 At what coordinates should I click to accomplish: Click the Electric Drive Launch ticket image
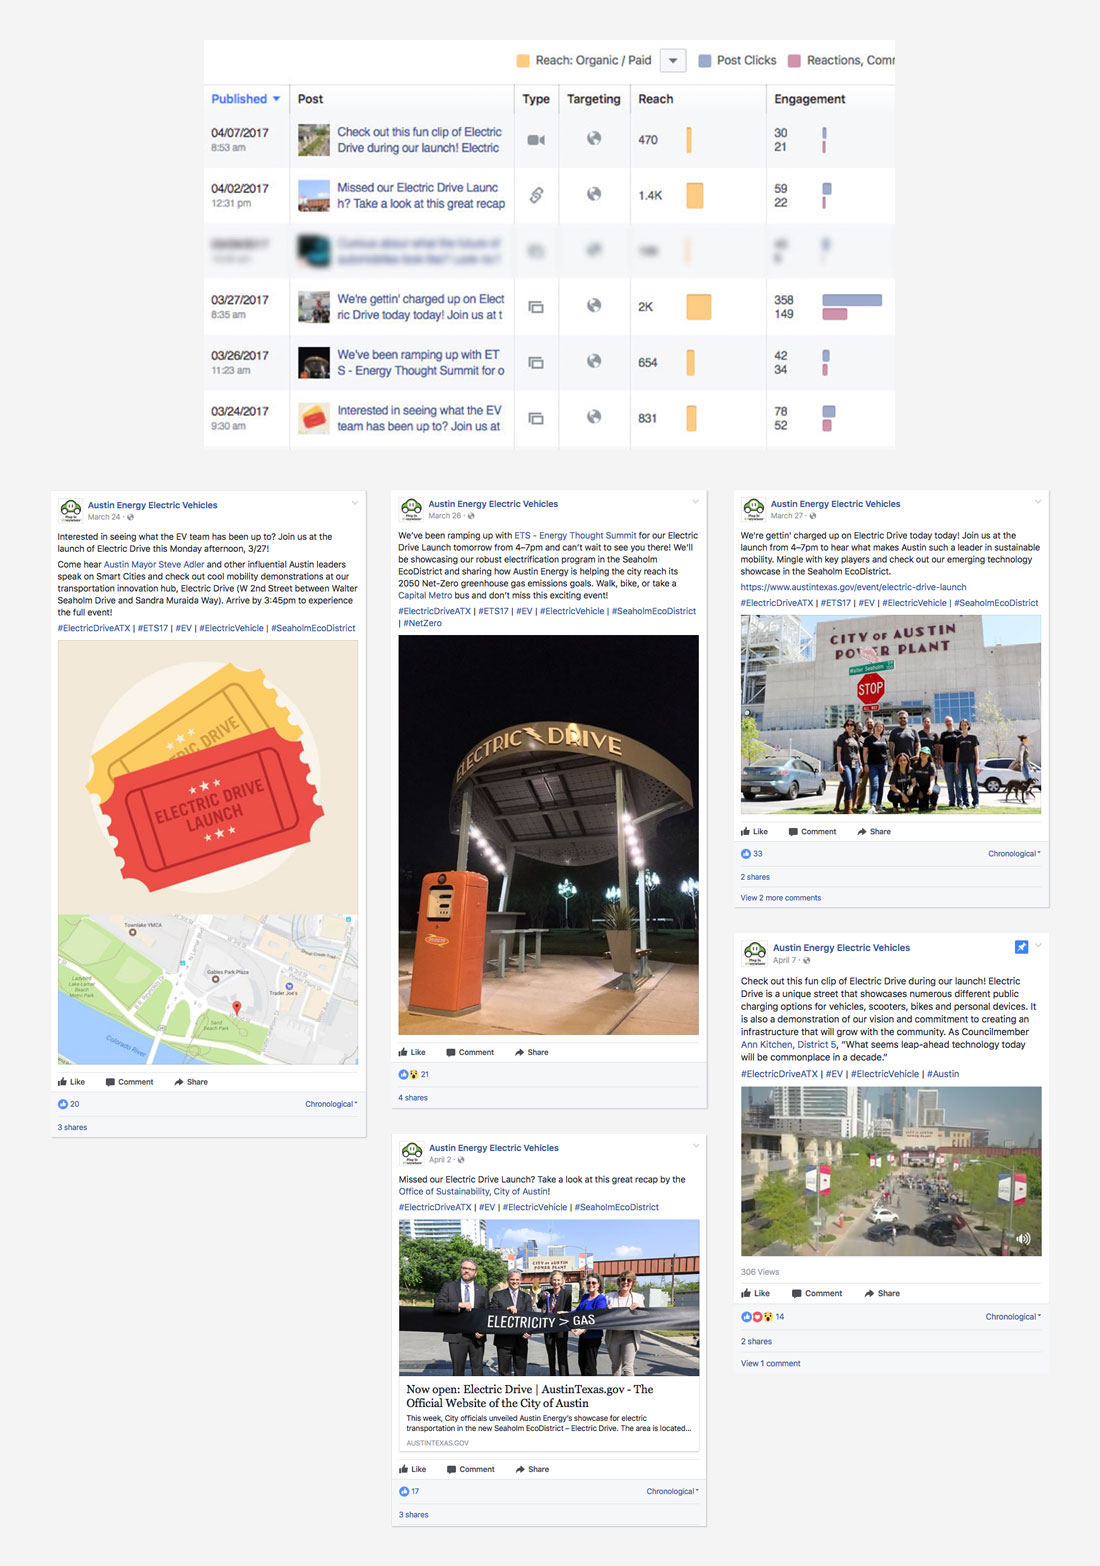click(208, 777)
